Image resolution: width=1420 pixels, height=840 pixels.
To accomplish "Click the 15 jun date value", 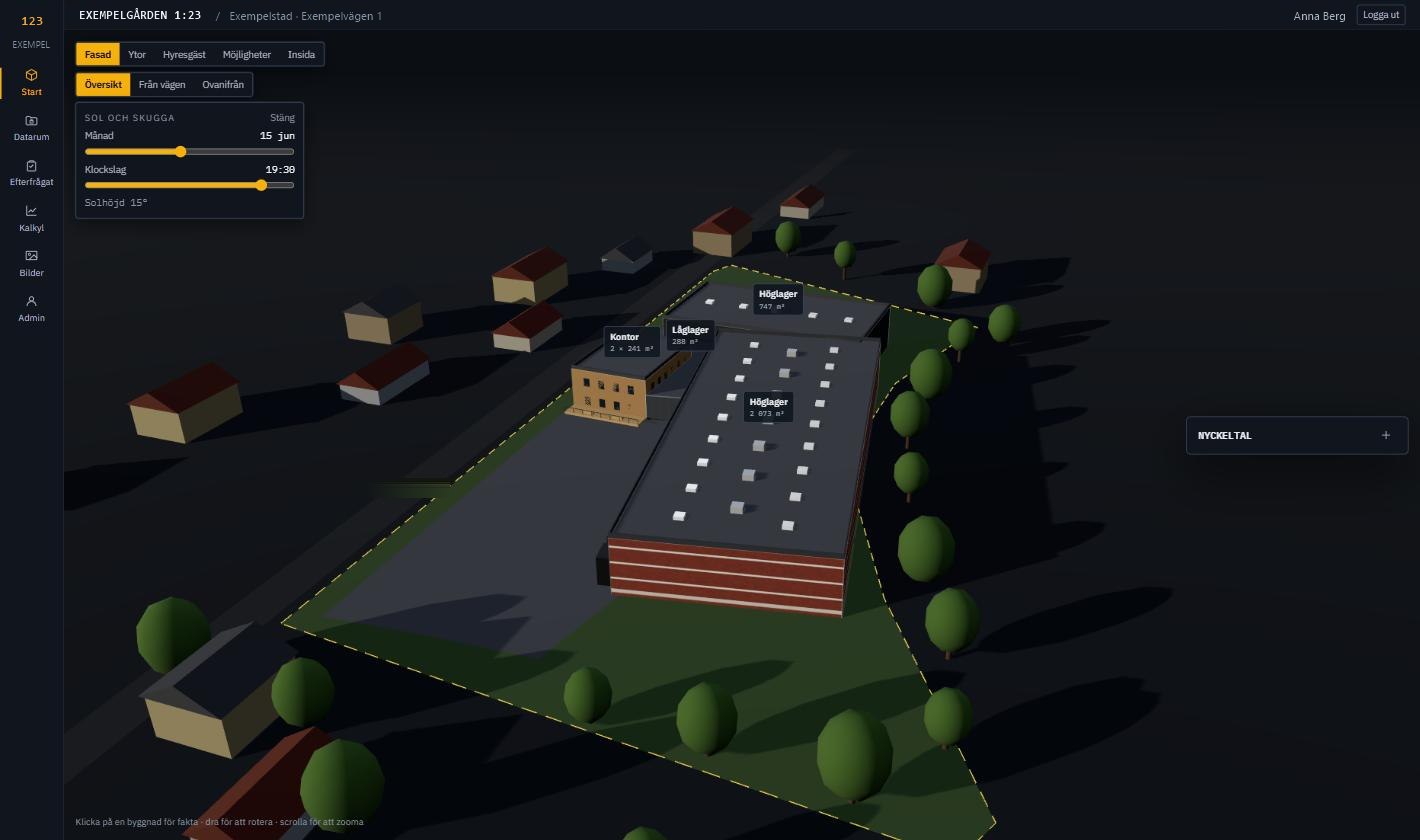I will click(x=277, y=136).
